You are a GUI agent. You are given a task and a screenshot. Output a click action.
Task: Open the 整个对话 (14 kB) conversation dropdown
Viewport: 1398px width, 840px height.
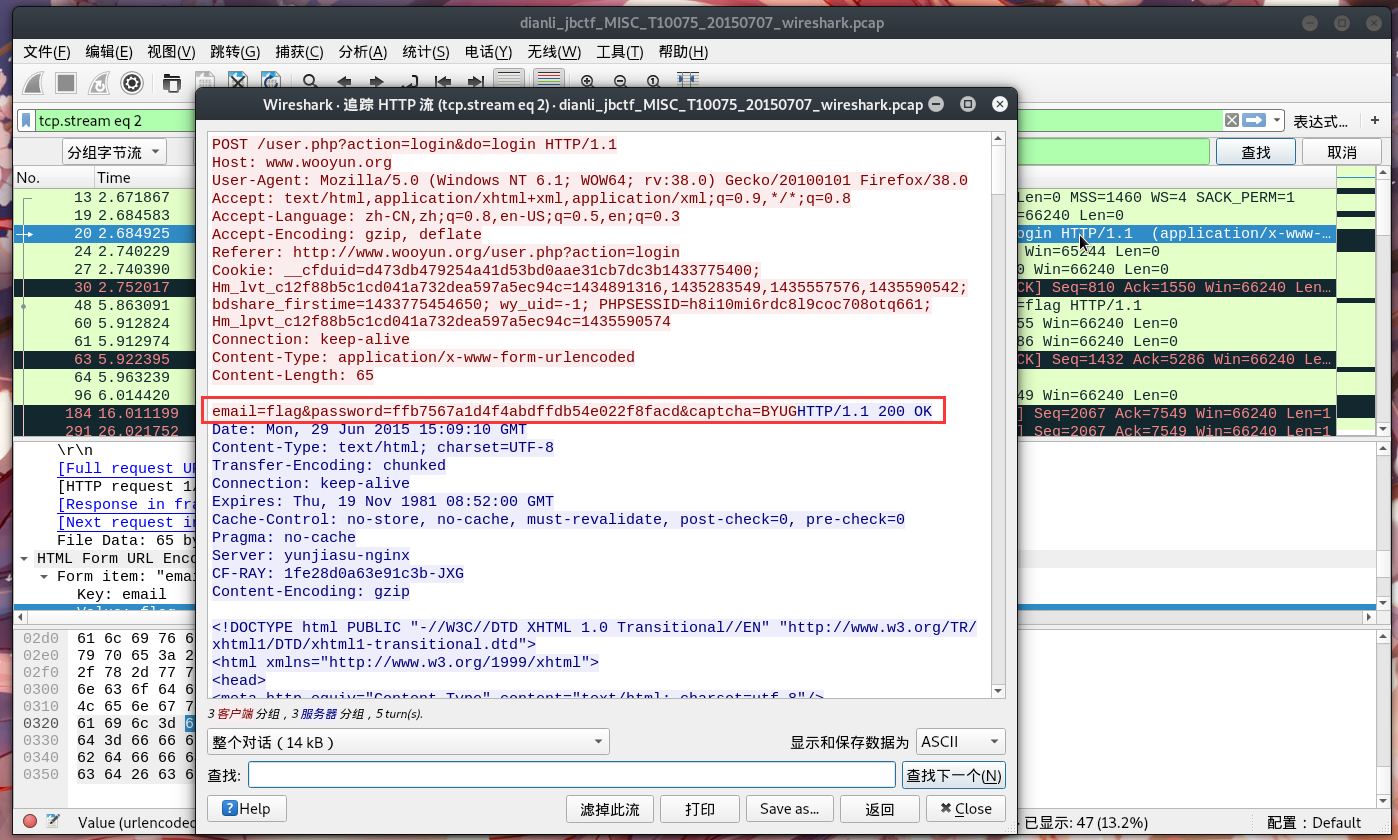[408, 742]
